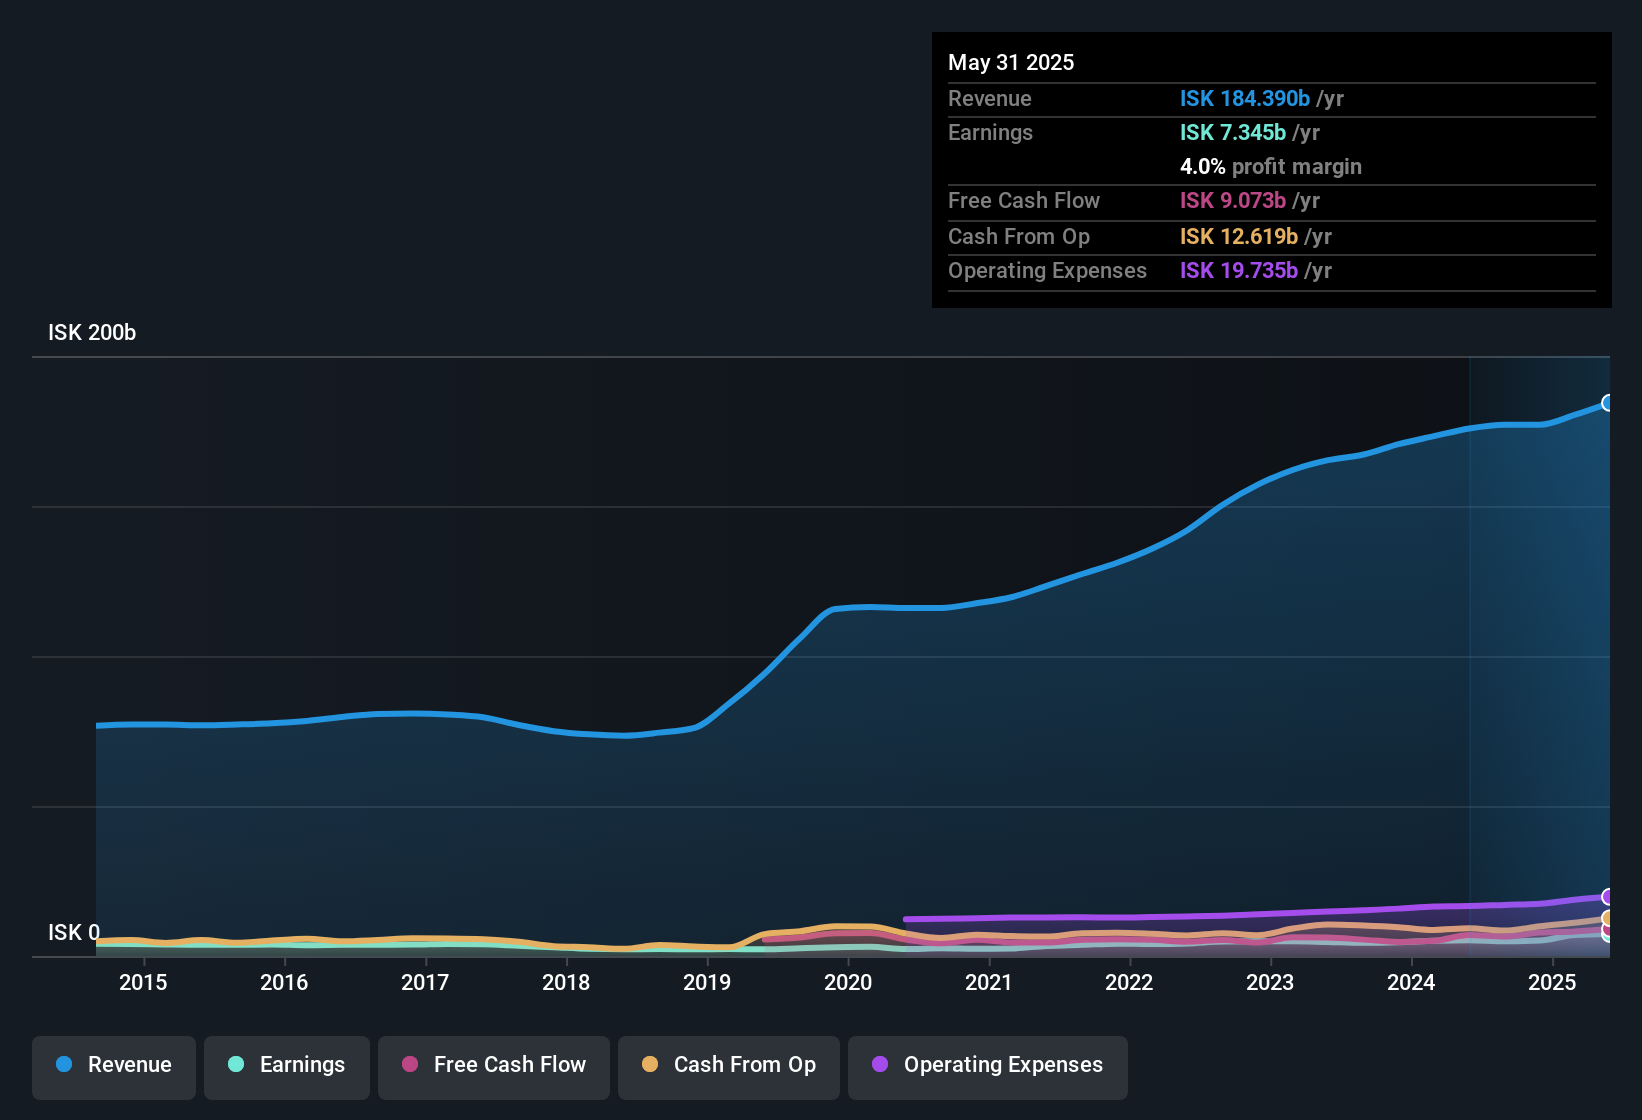Click the 4.0% profit margin text
Viewport: 1642px width, 1120px height.
(x=1271, y=166)
